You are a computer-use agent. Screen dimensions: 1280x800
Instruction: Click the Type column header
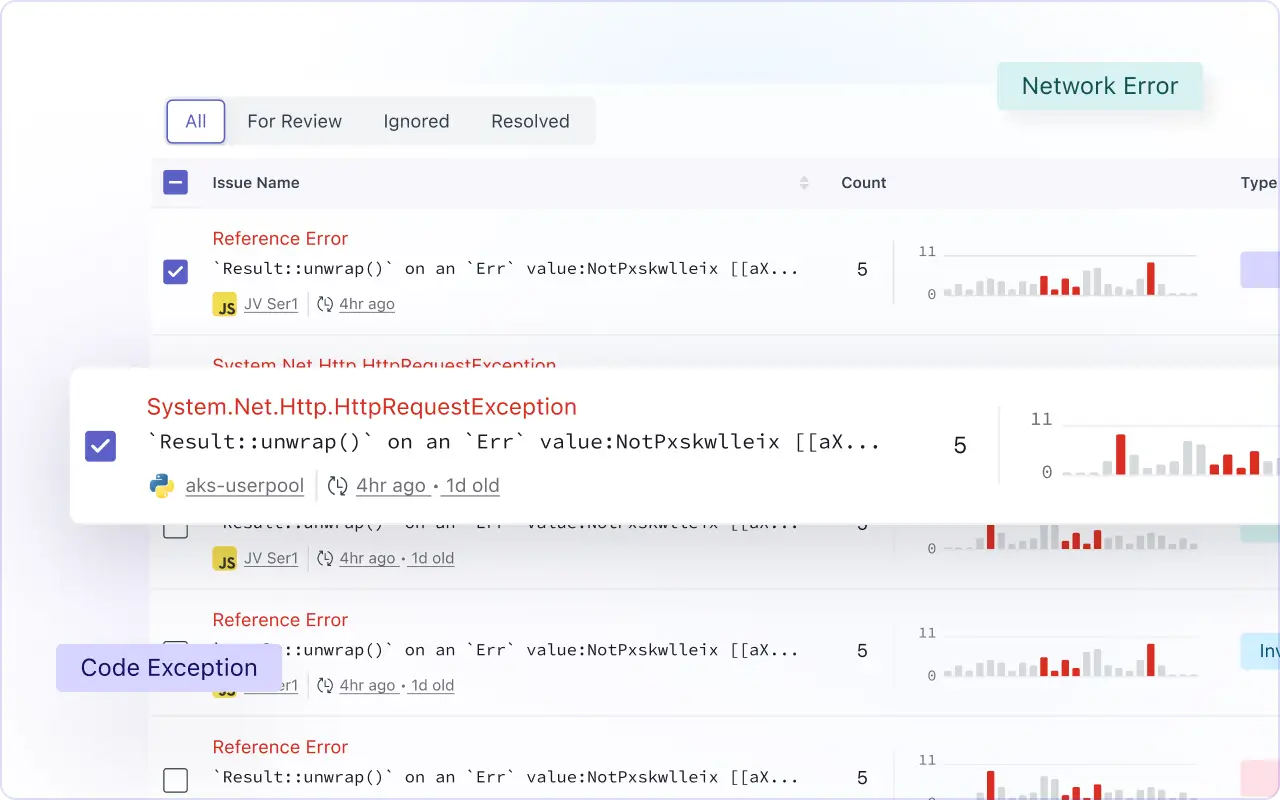click(1259, 183)
